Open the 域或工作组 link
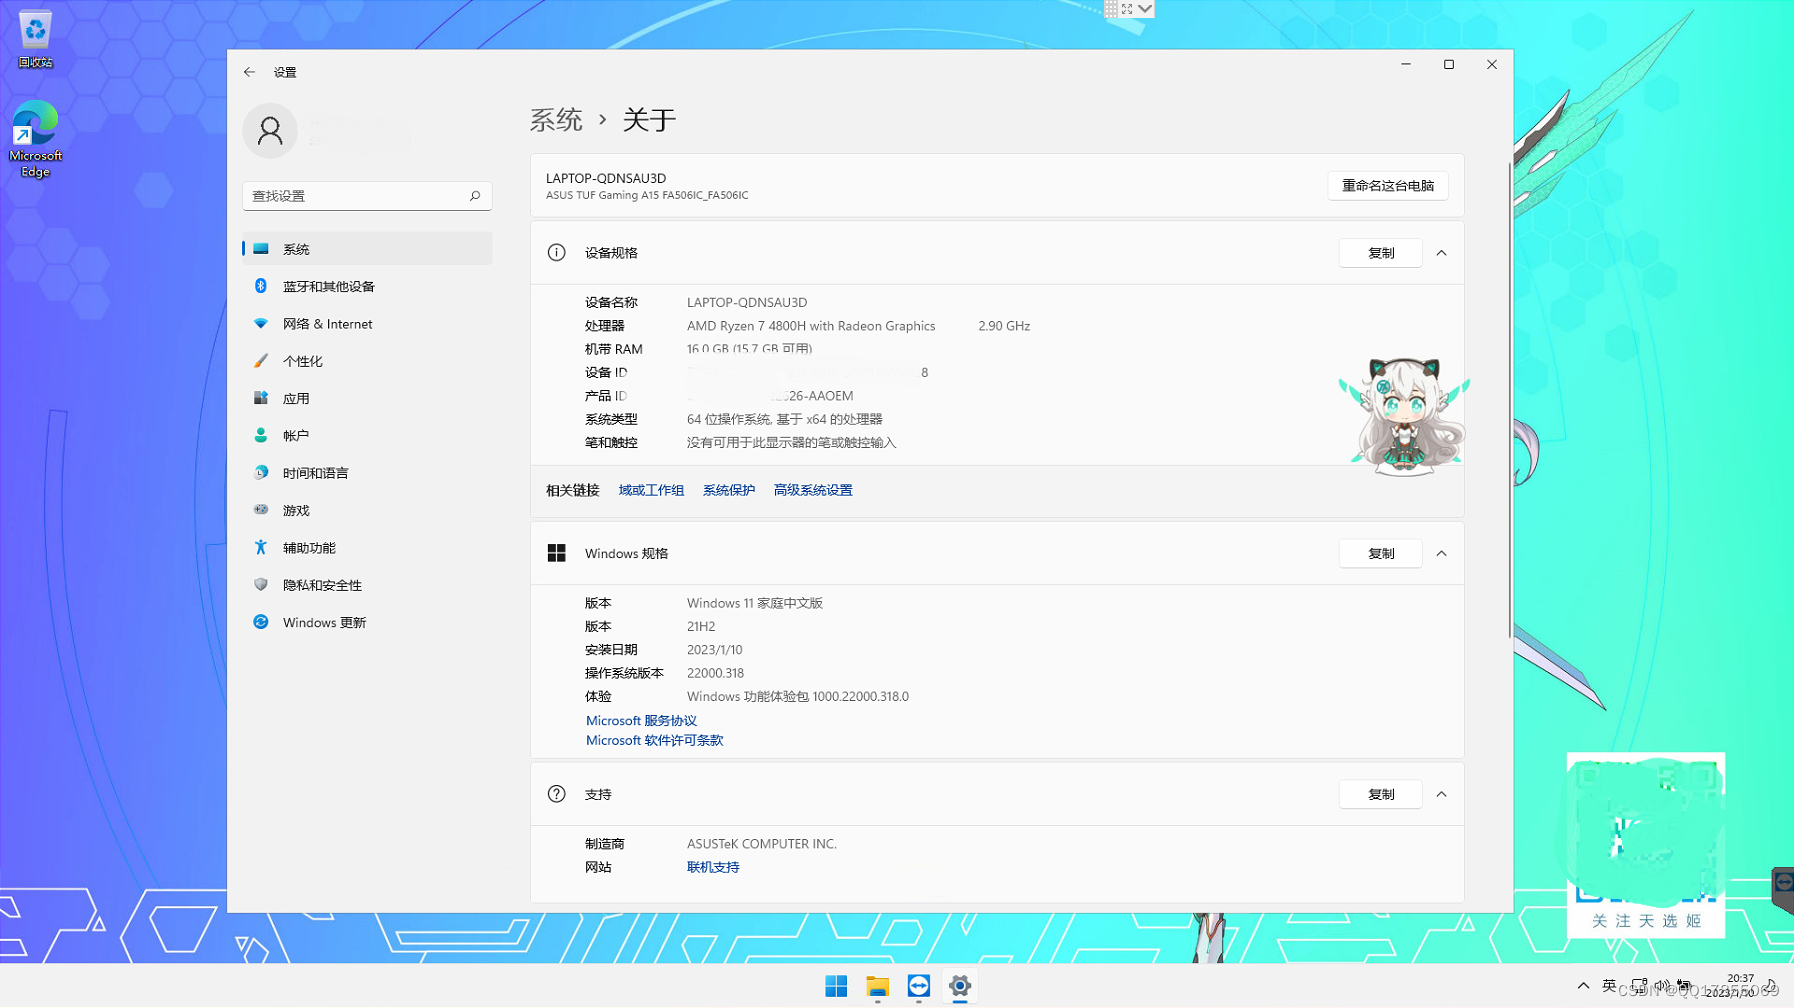This screenshot has width=1794, height=1008. tap(651, 490)
